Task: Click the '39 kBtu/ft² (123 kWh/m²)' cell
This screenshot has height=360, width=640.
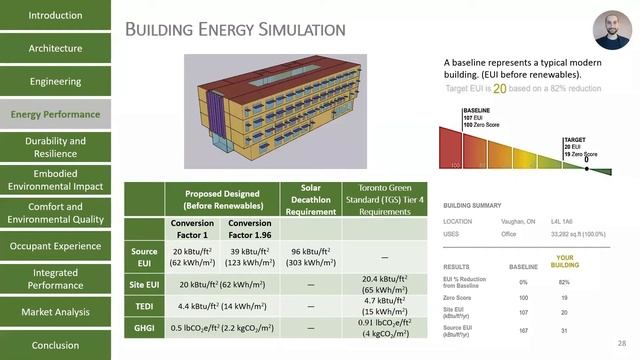Action: point(250,257)
